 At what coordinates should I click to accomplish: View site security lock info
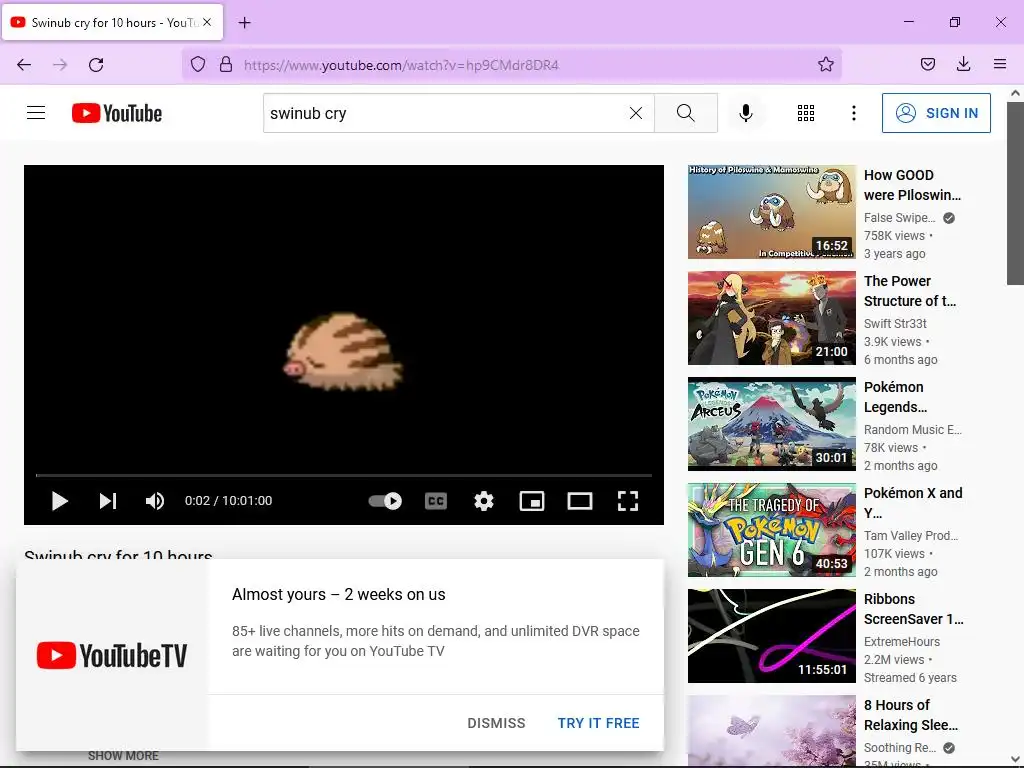tap(226, 64)
